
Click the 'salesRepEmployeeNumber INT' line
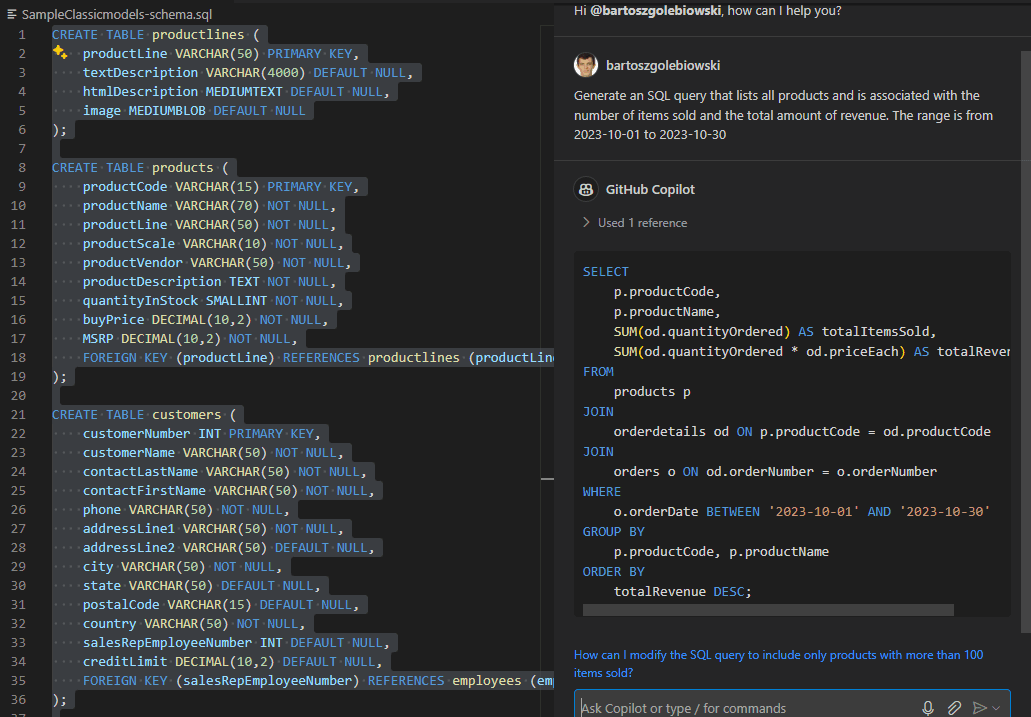[x=236, y=642]
